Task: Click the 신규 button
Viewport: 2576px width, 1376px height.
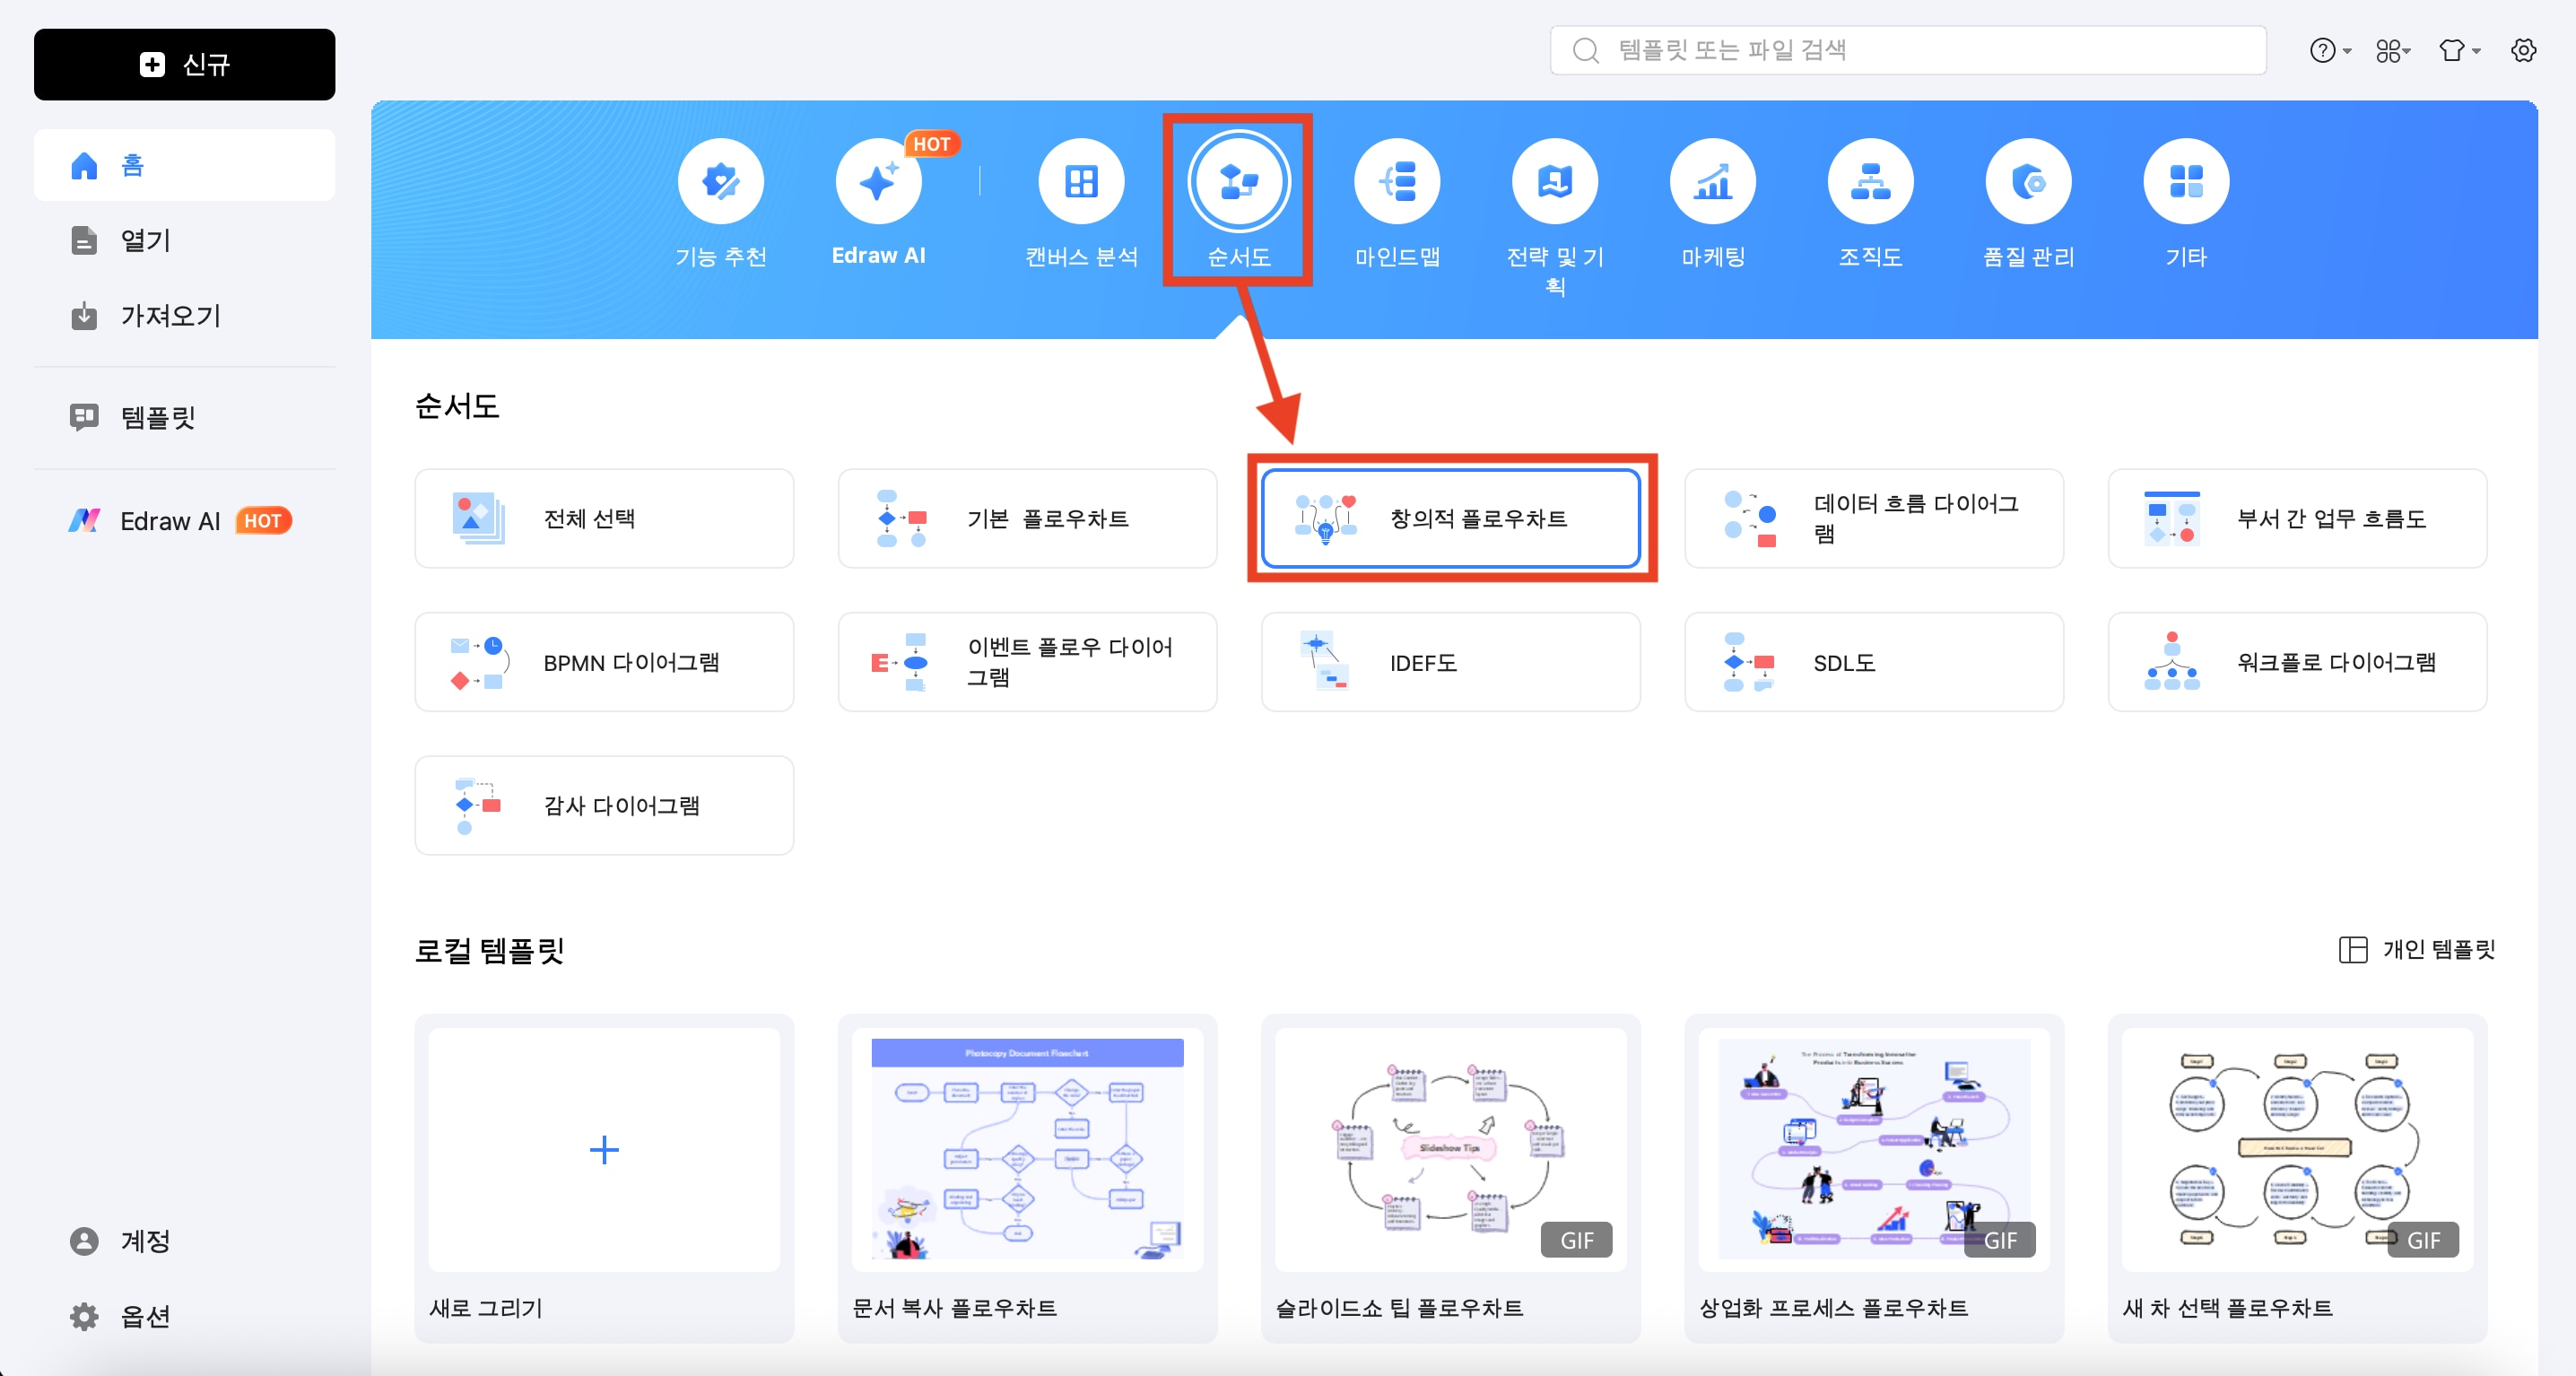Action: click(x=184, y=64)
